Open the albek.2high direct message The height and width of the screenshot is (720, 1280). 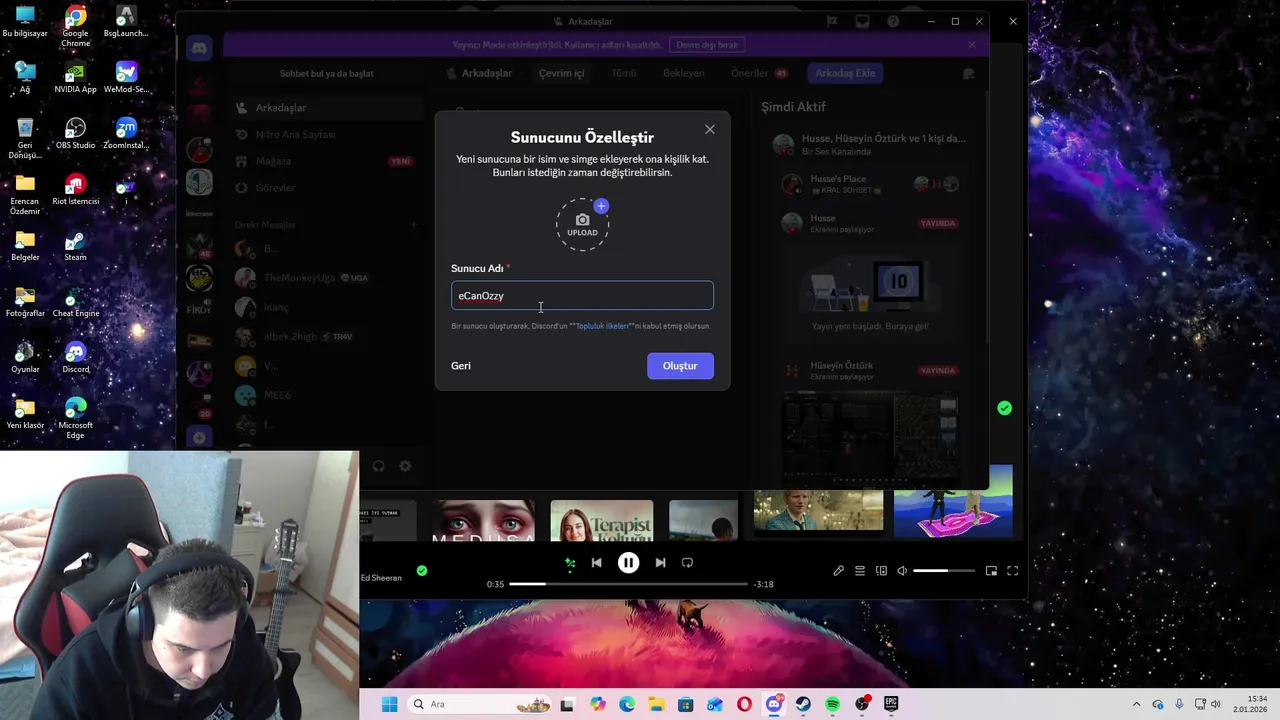328,337
